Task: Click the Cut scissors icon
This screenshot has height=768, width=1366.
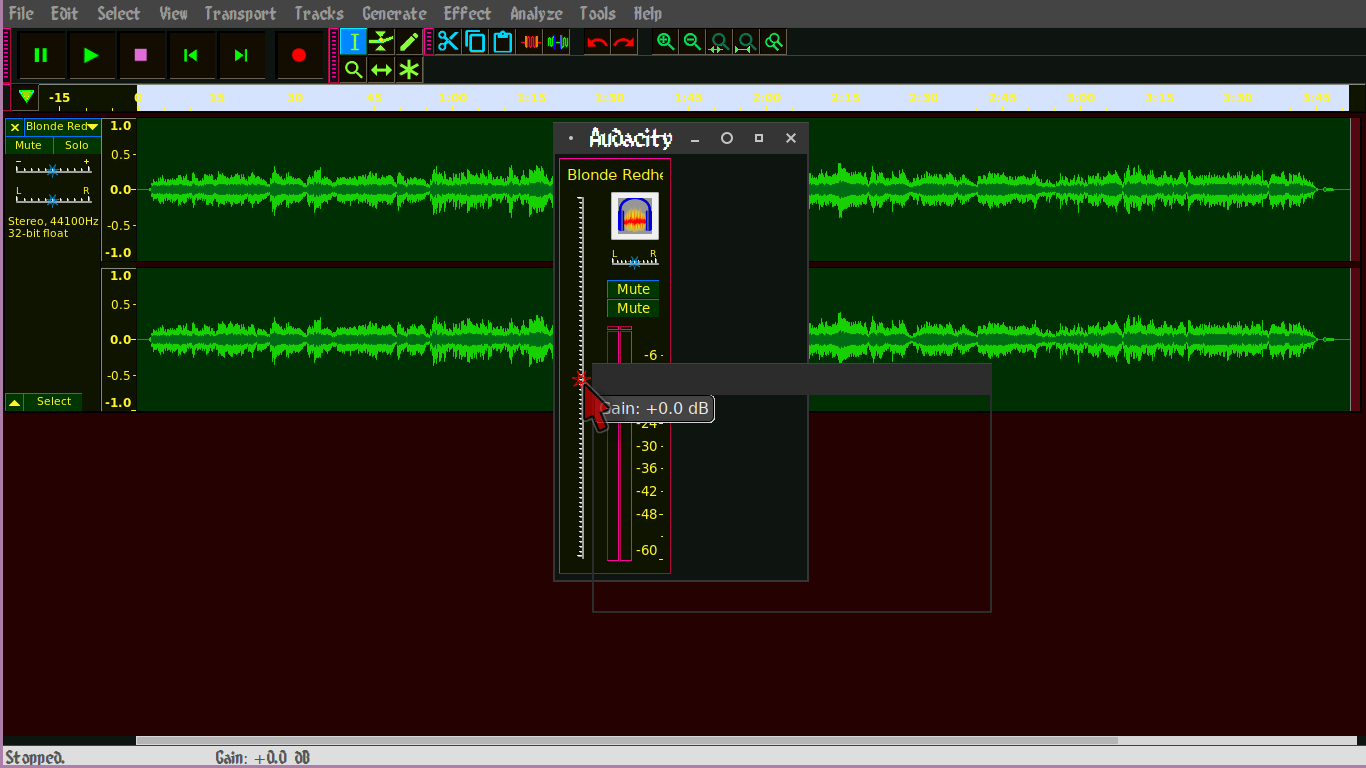Action: pos(448,41)
